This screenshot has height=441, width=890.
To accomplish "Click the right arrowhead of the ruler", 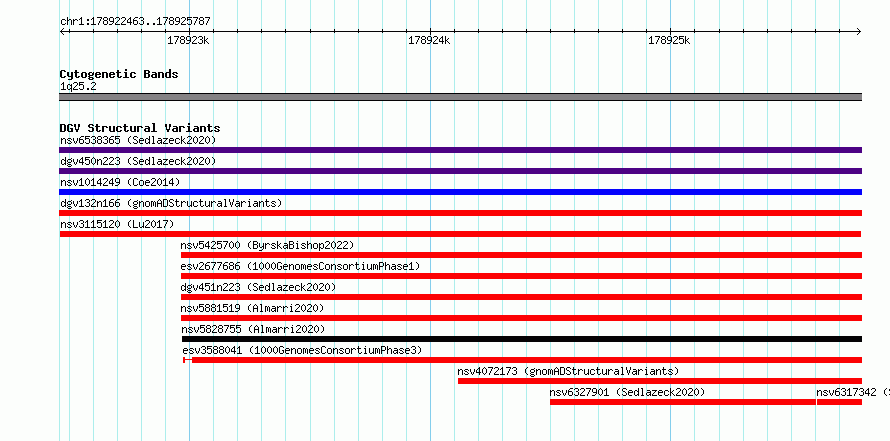I will [859, 31].
